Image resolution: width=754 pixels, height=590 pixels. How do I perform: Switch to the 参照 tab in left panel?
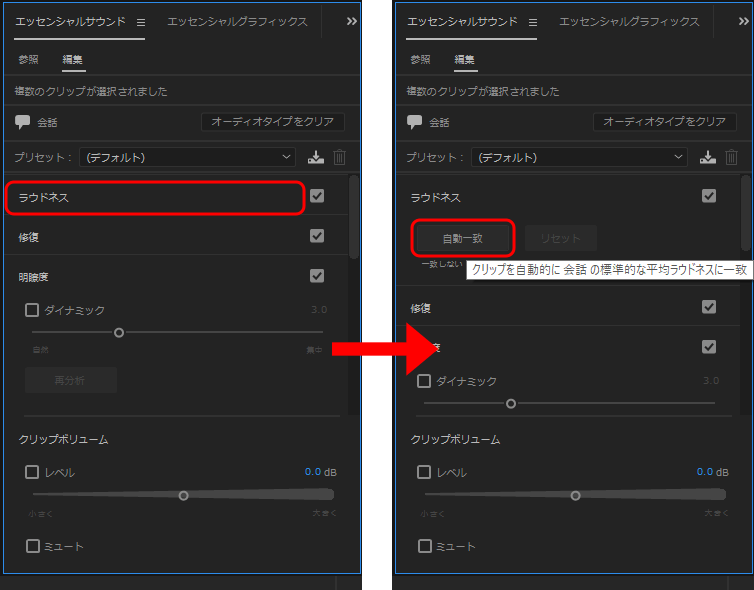coord(28,59)
